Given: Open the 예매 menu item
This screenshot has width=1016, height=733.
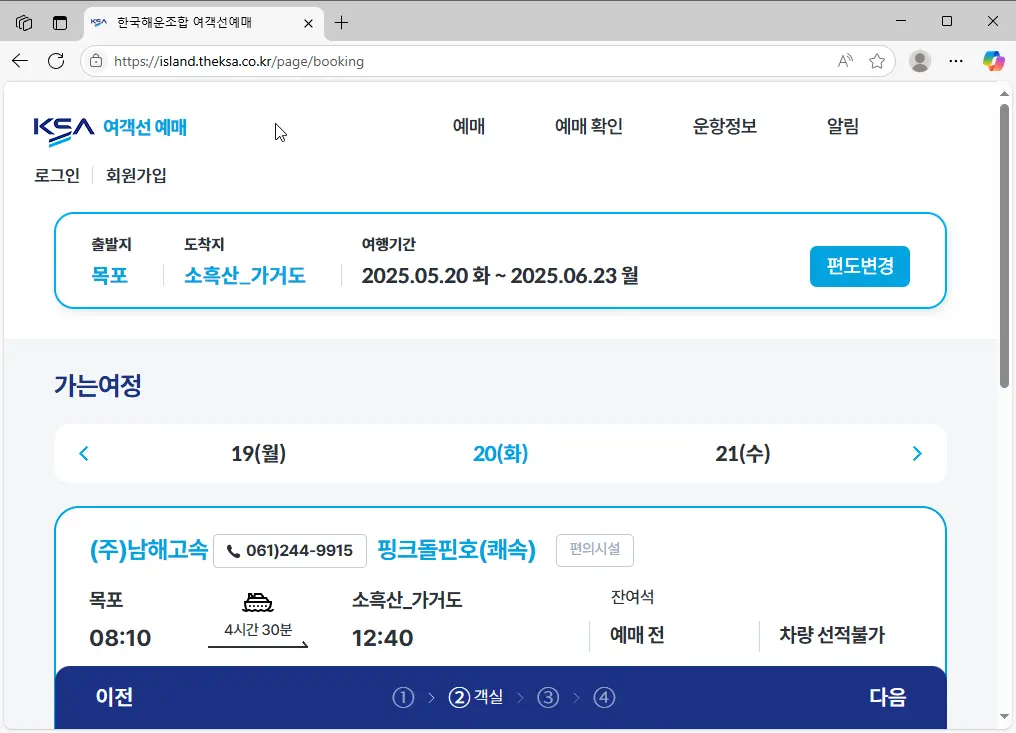Looking at the screenshot, I should pos(470,126).
